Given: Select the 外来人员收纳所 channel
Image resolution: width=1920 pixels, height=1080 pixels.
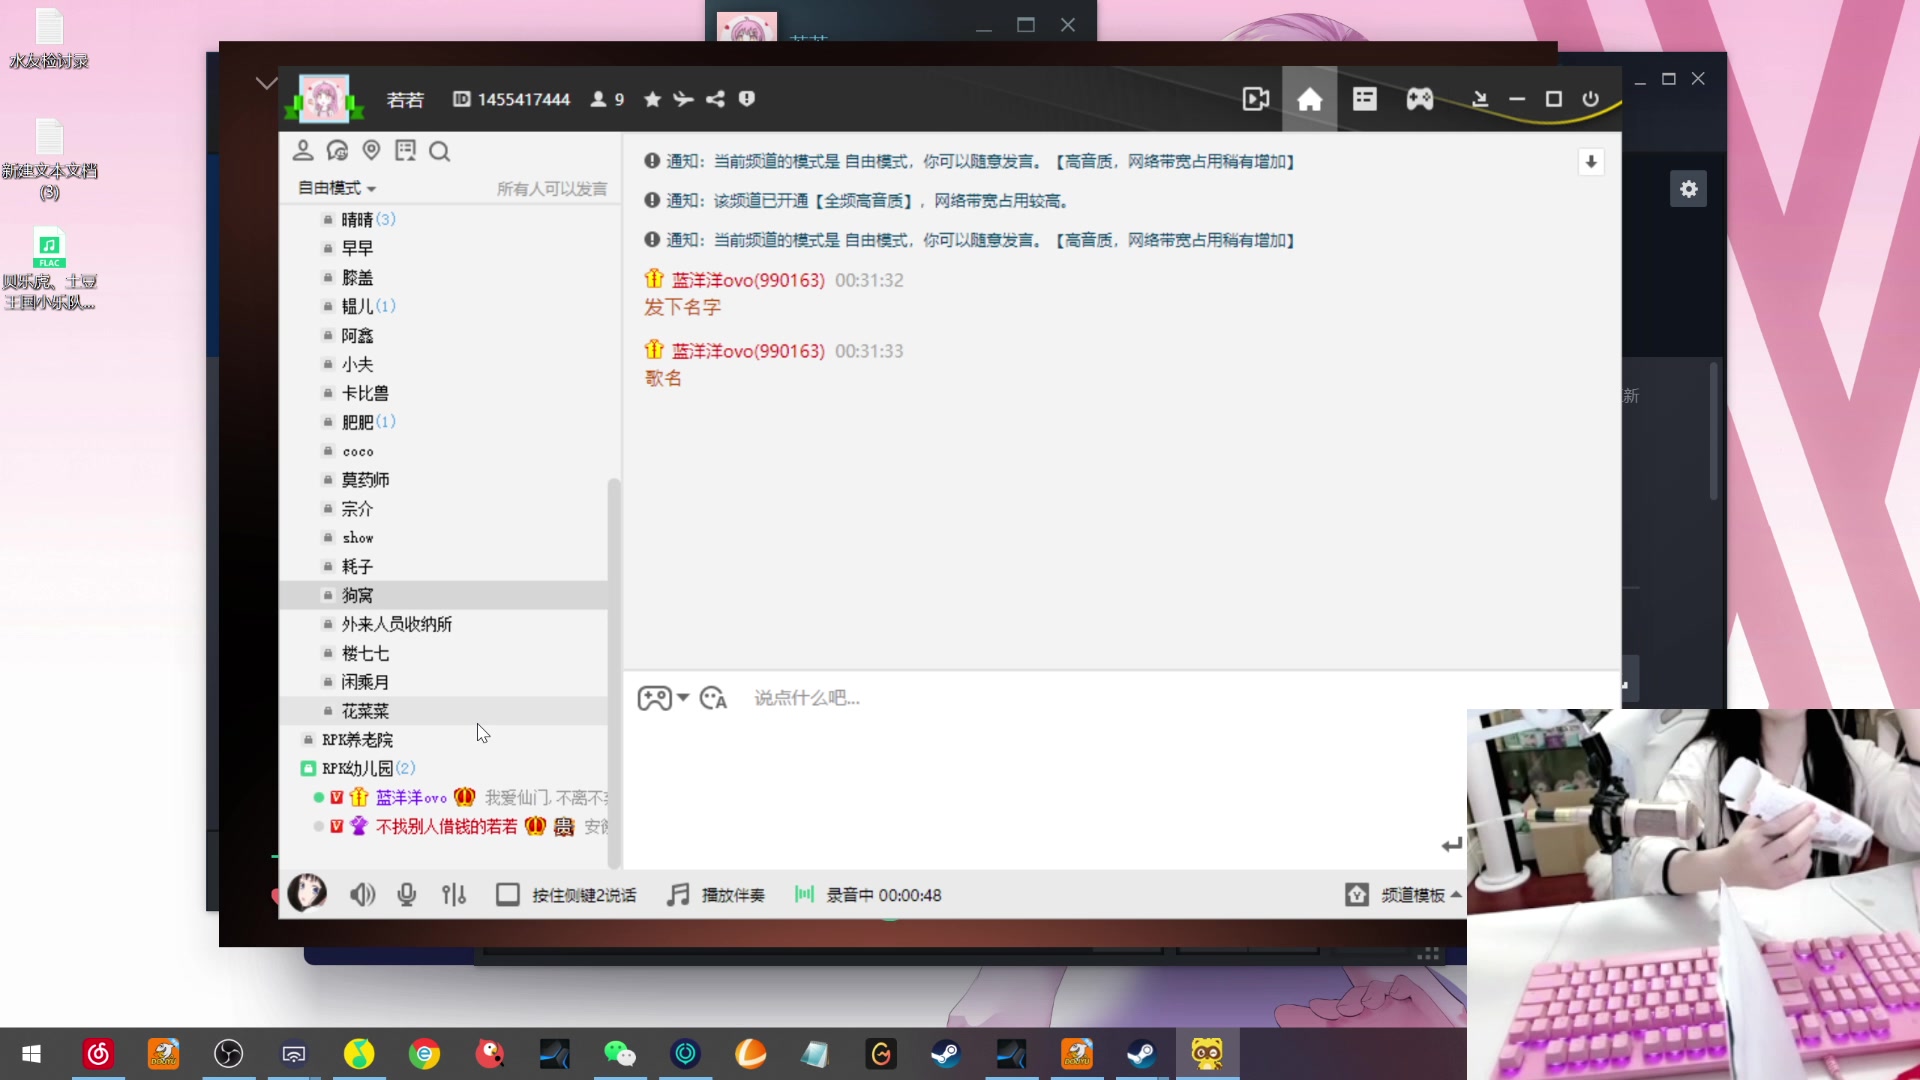Looking at the screenshot, I should (396, 624).
